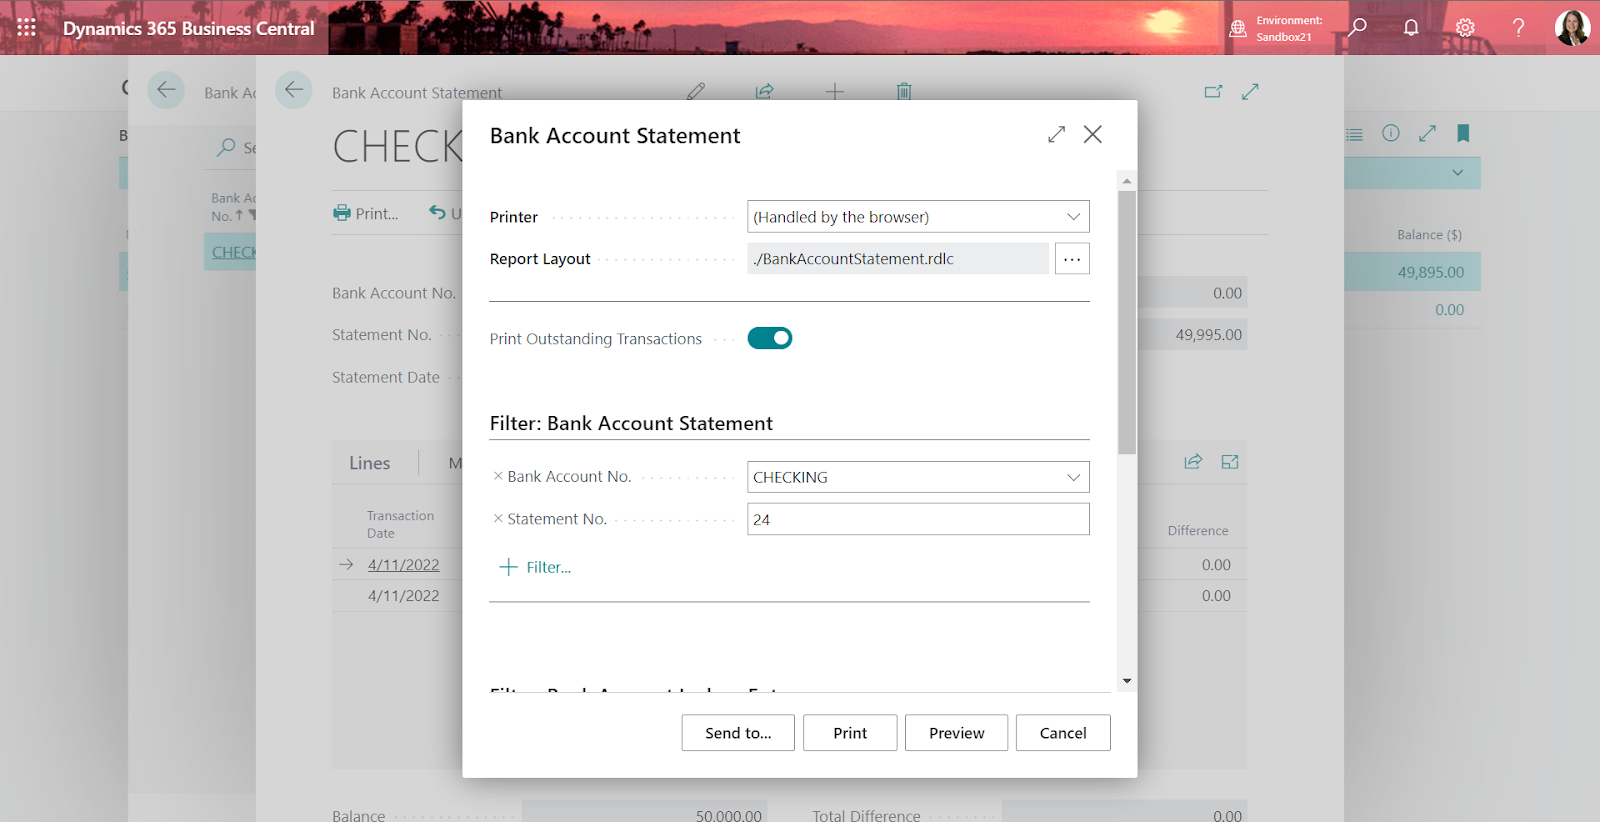Click the Preview button
This screenshot has width=1600, height=822.
(956, 733)
